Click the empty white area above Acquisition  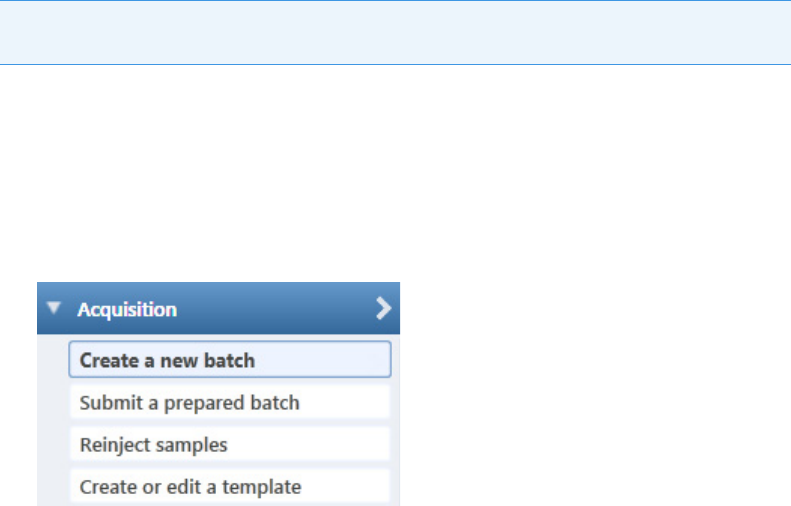396,173
